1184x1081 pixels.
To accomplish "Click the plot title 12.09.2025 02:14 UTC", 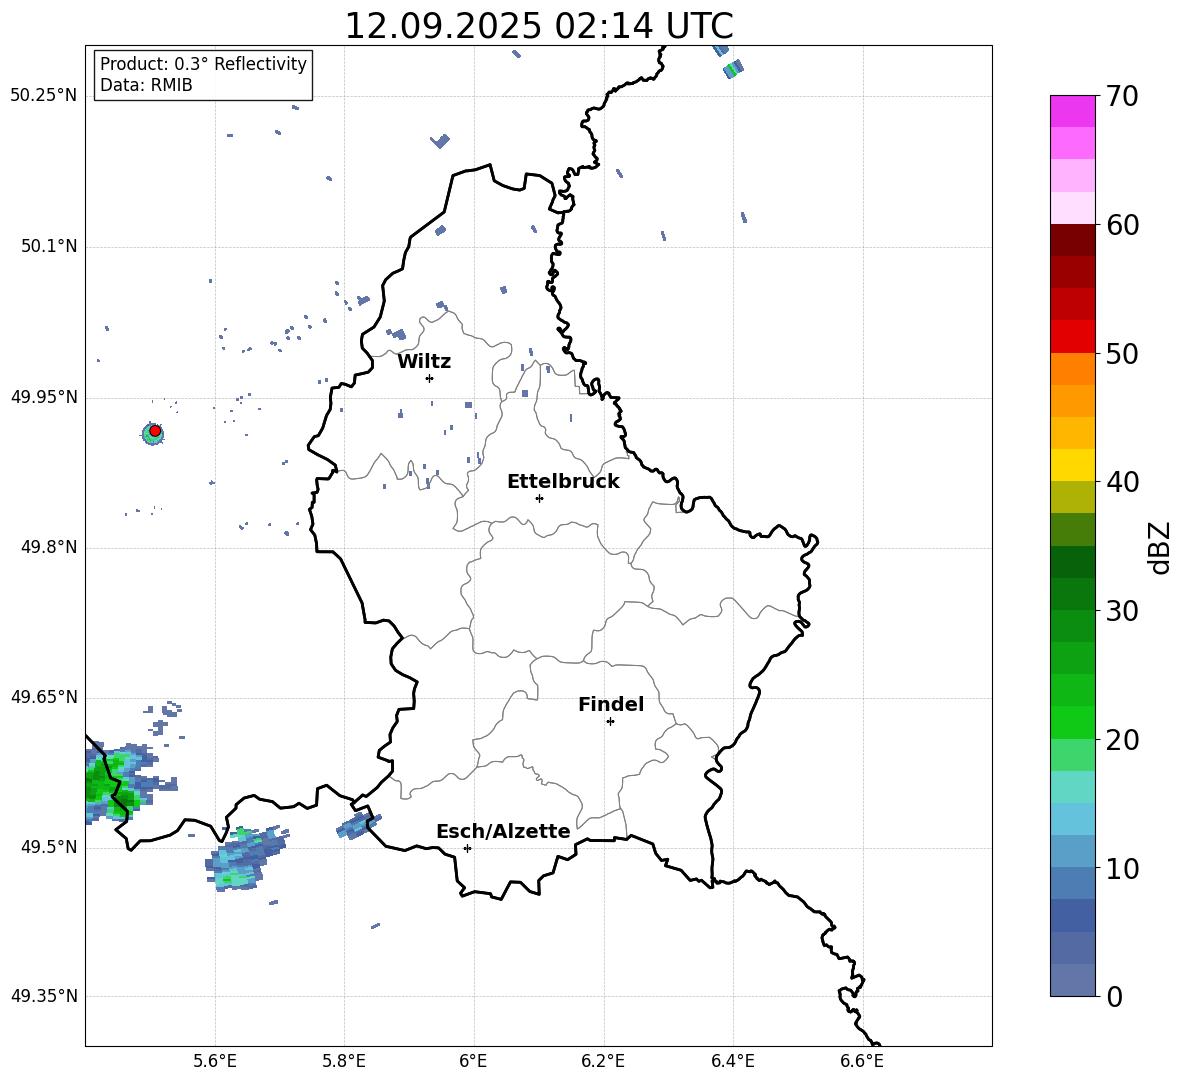I will [x=539, y=26].
